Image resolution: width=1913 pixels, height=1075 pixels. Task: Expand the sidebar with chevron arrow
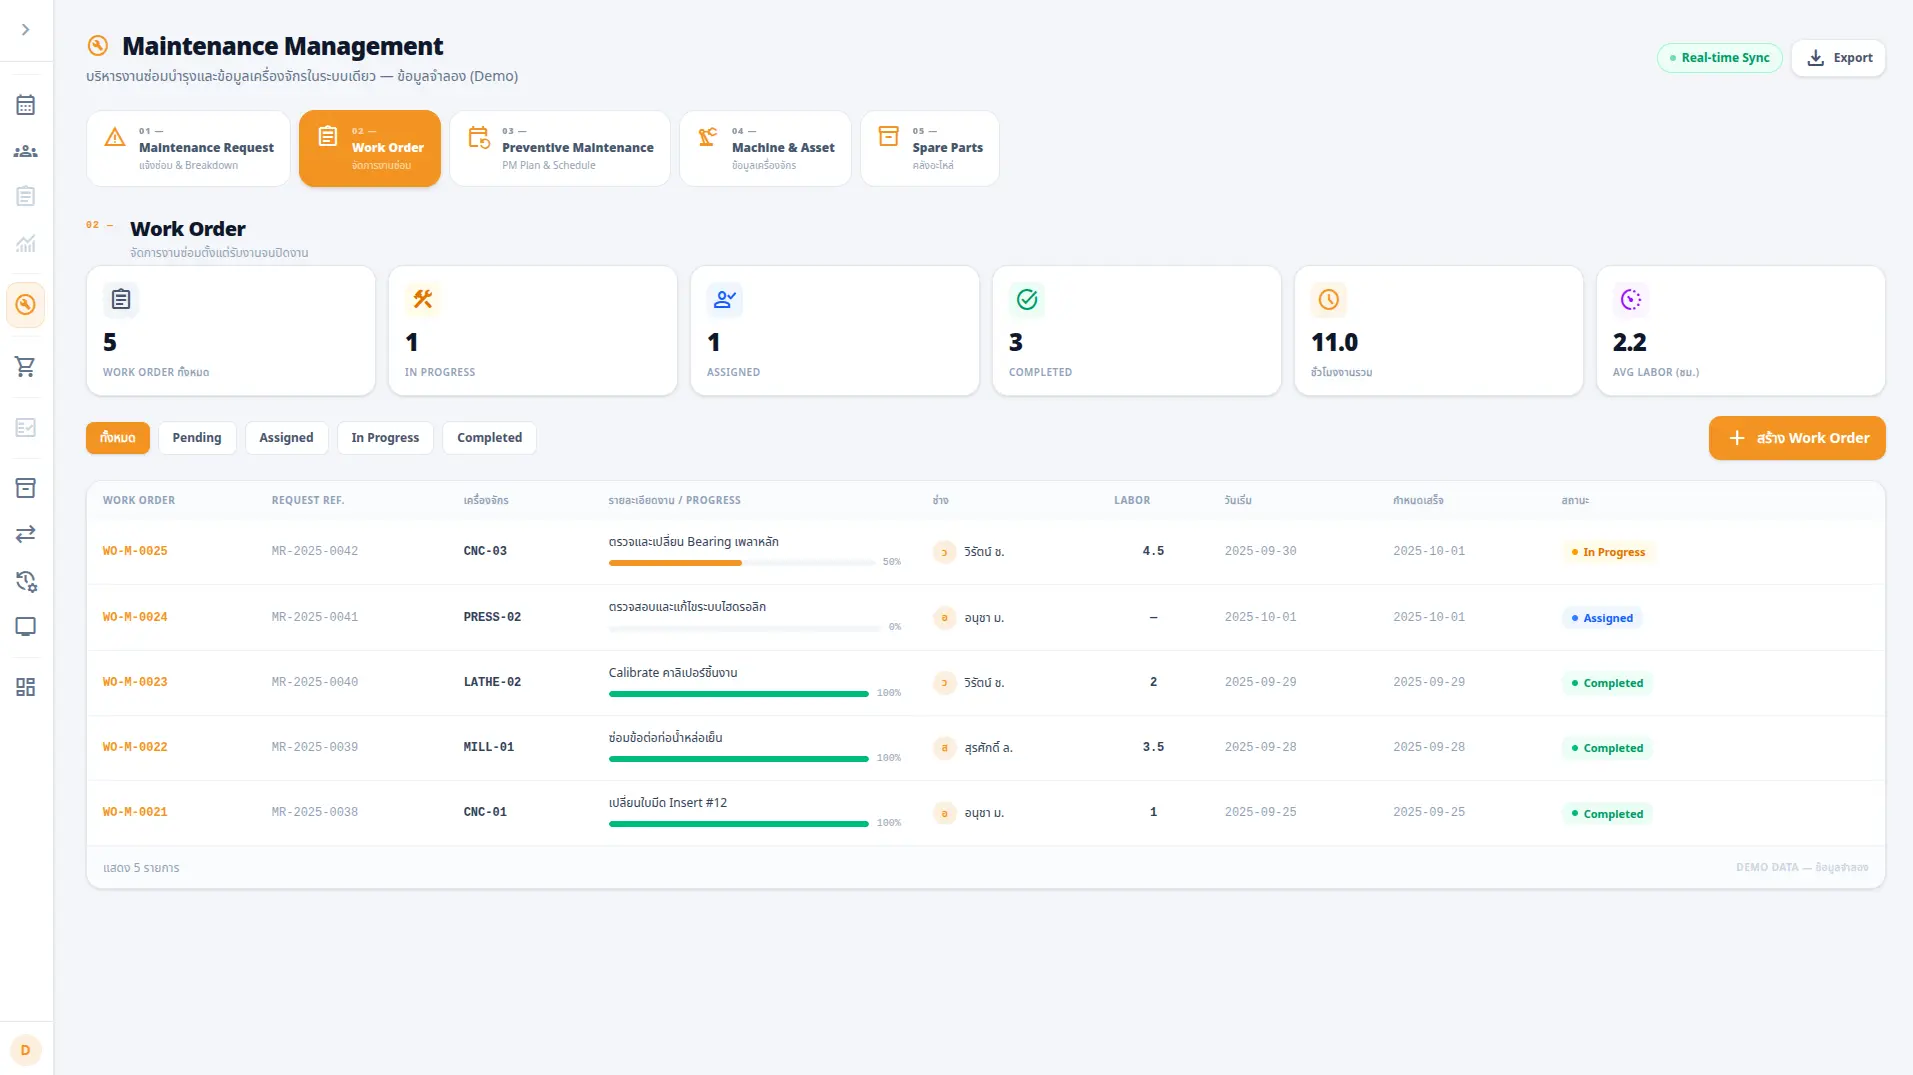(x=26, y=30)
